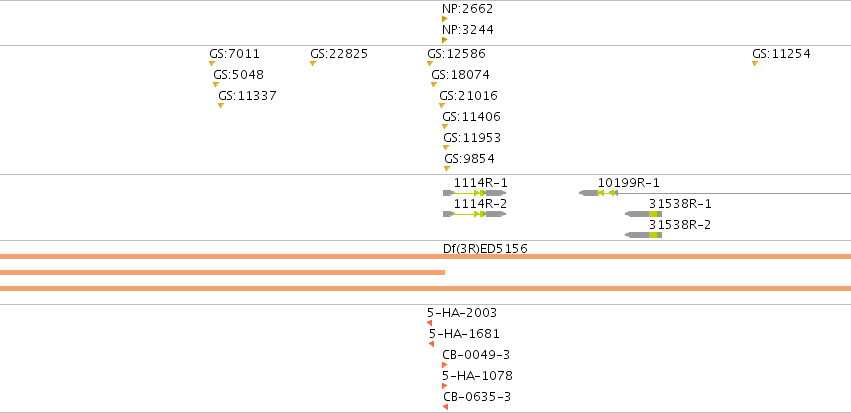
Task: Click the 5-HA-1681 label
Action: tap(465, 334)
